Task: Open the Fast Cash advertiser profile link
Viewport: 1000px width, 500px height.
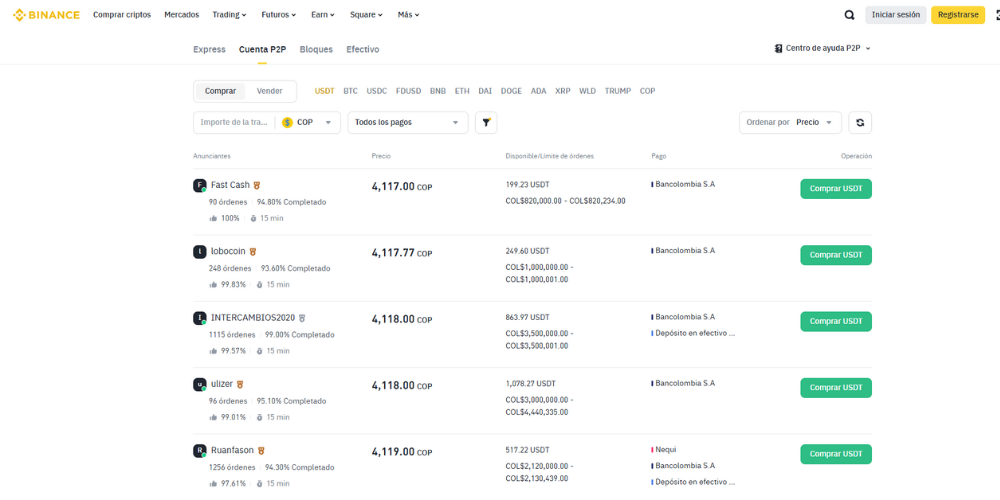Action: click(x=230, y=185)
